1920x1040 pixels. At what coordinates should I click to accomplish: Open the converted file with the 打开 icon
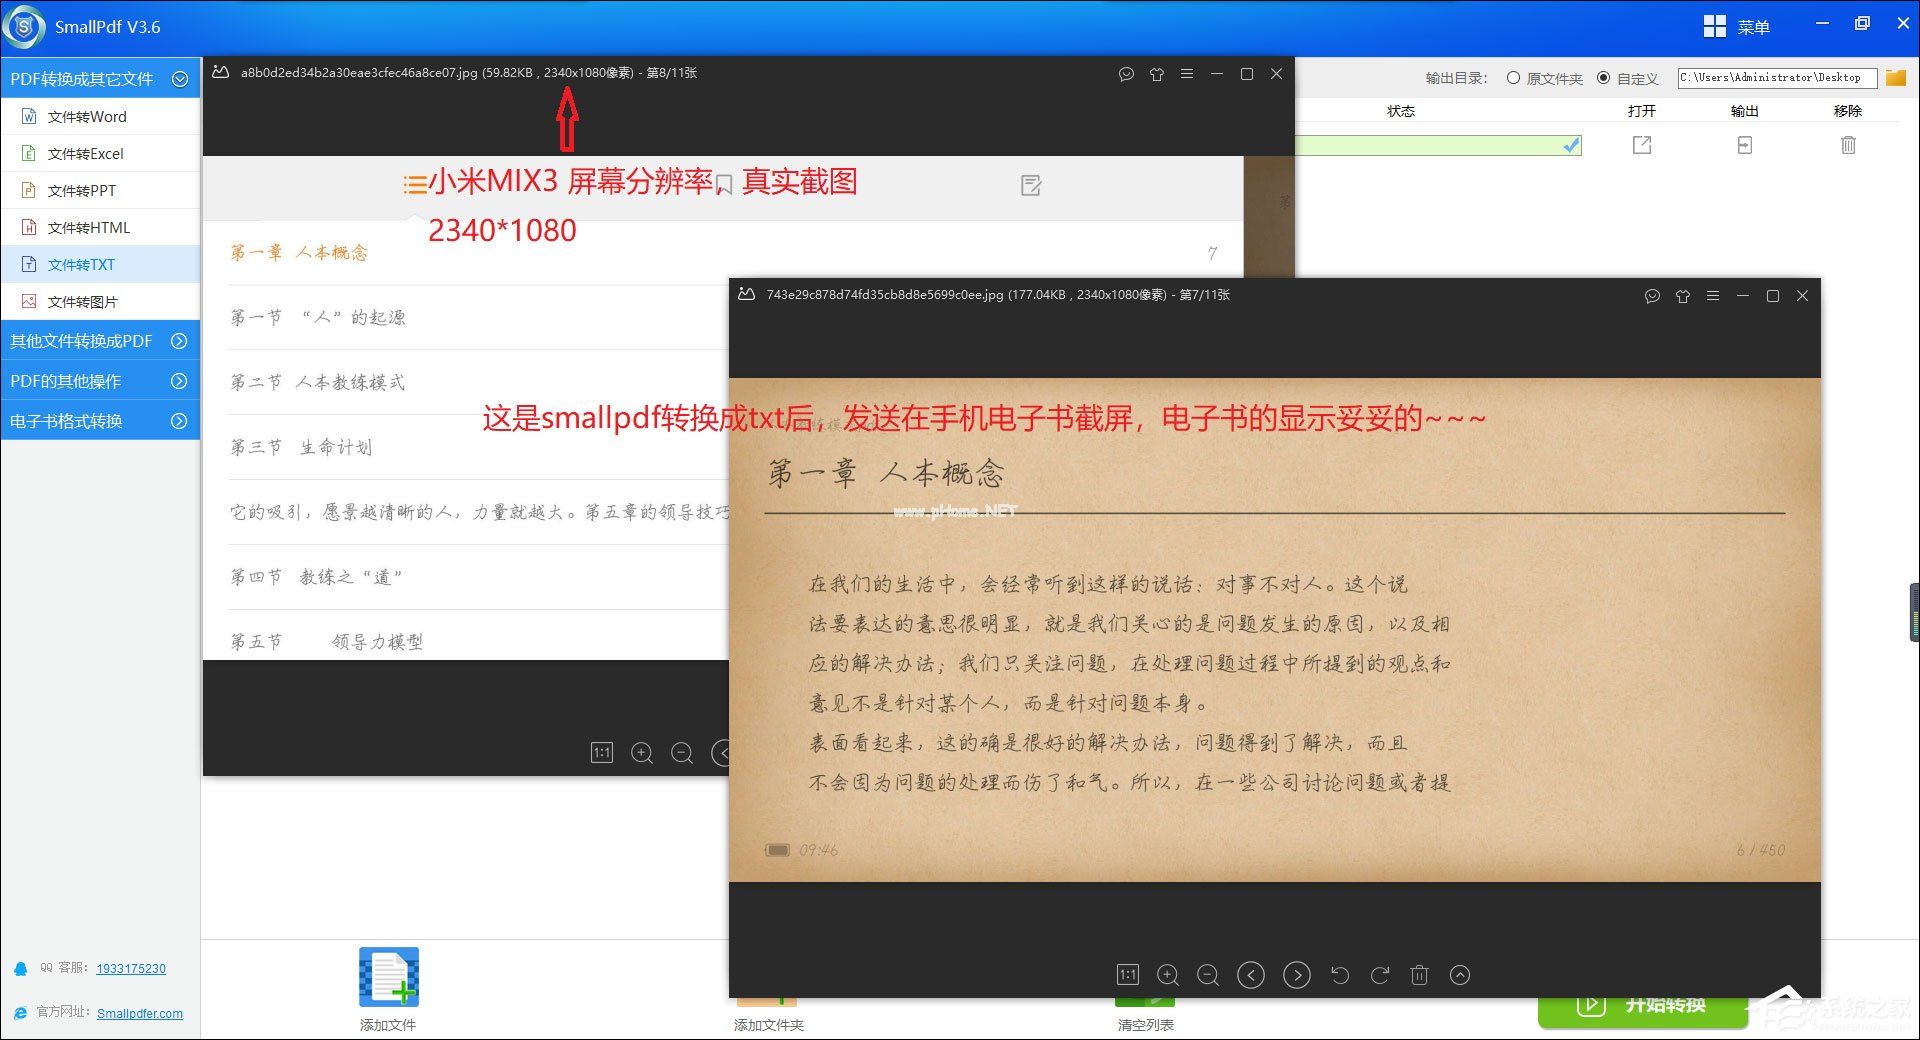(1643, 145)
